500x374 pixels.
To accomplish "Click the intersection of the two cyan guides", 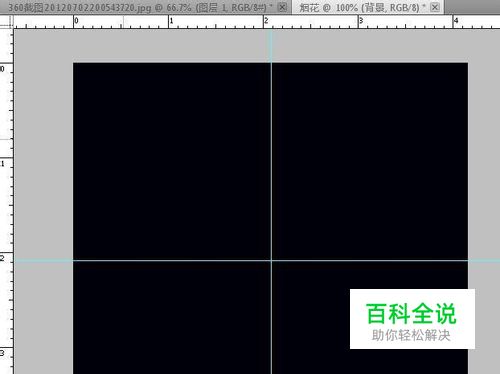I will coord(271,260).
